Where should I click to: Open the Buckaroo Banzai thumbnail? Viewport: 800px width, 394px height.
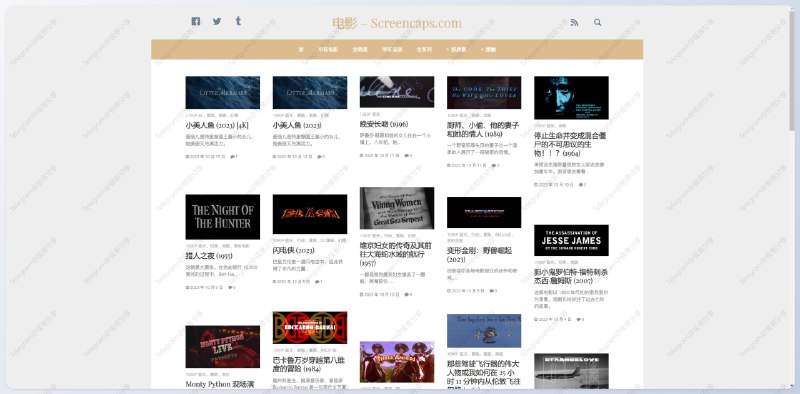point(310,328)
